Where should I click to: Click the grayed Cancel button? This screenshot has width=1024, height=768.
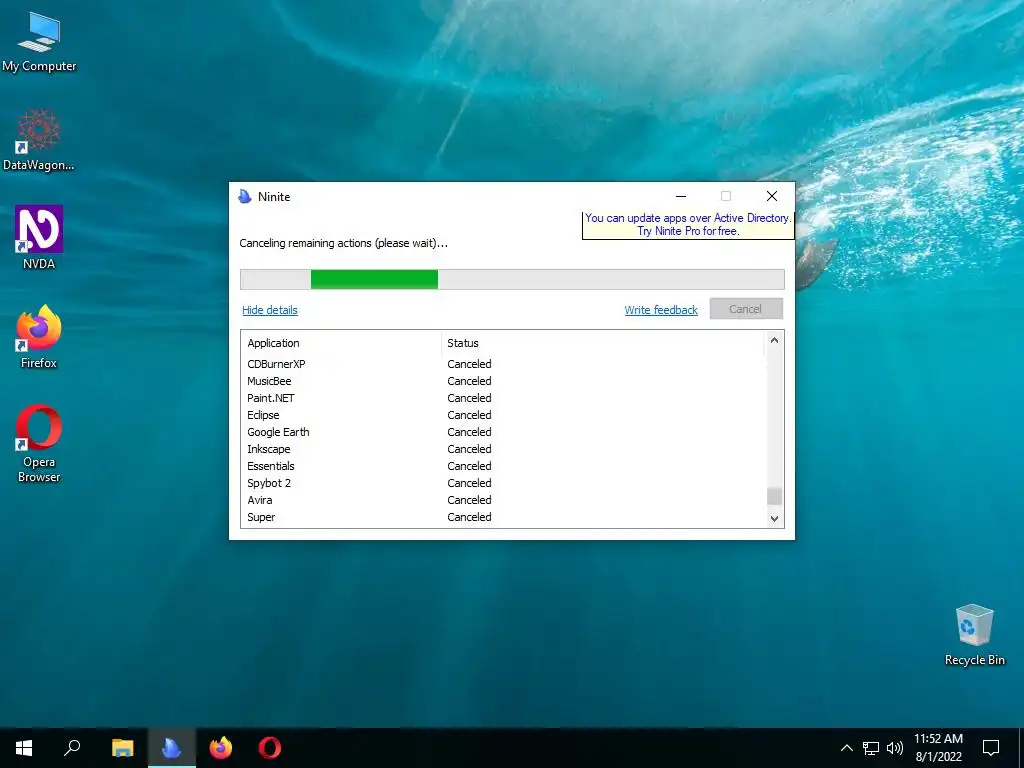pyautogui.click(x=746, y=309)
